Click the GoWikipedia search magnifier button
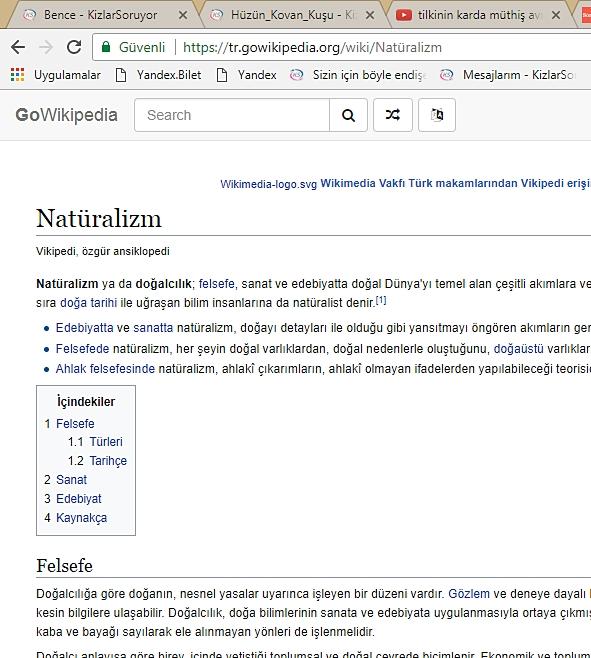Viewport: 591px width, 658px height. point(348,115)
